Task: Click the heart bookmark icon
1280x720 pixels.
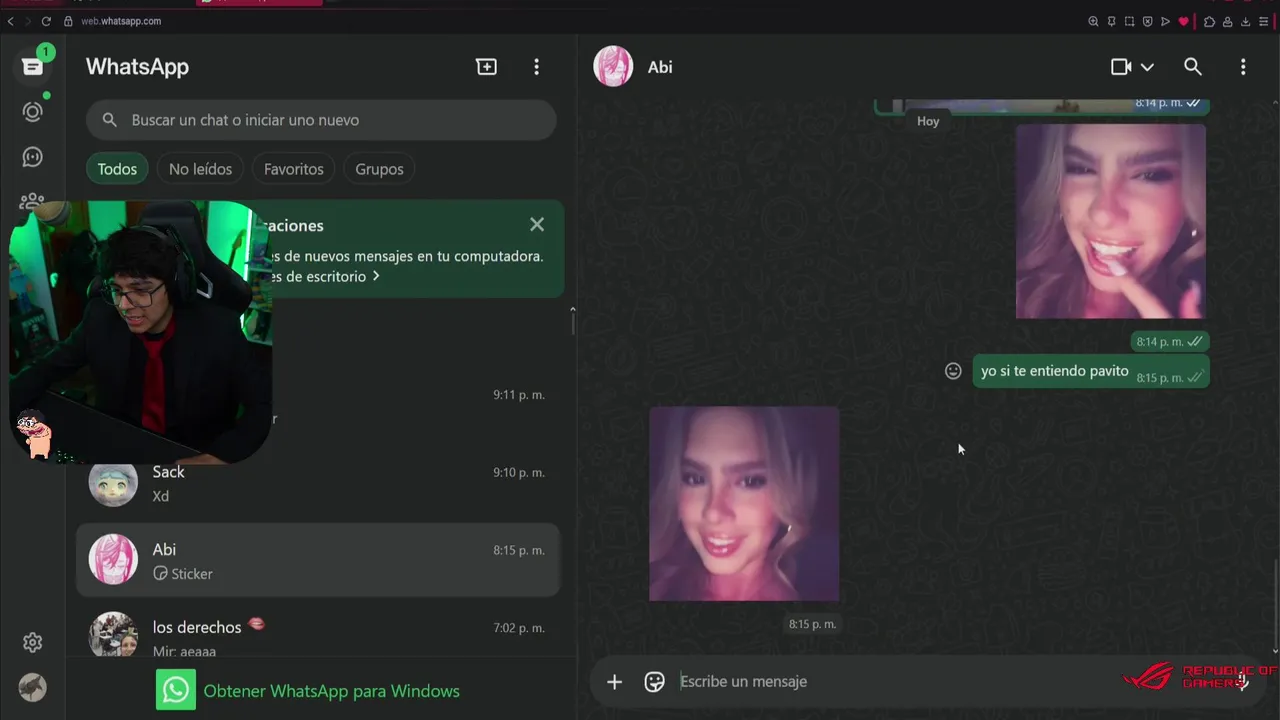Action: pos(1183,21)
